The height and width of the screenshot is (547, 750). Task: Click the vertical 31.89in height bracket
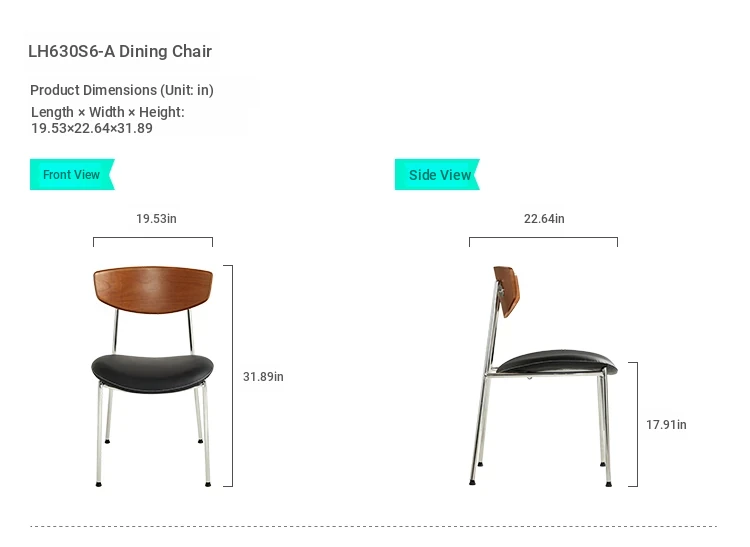pos(229,376)
